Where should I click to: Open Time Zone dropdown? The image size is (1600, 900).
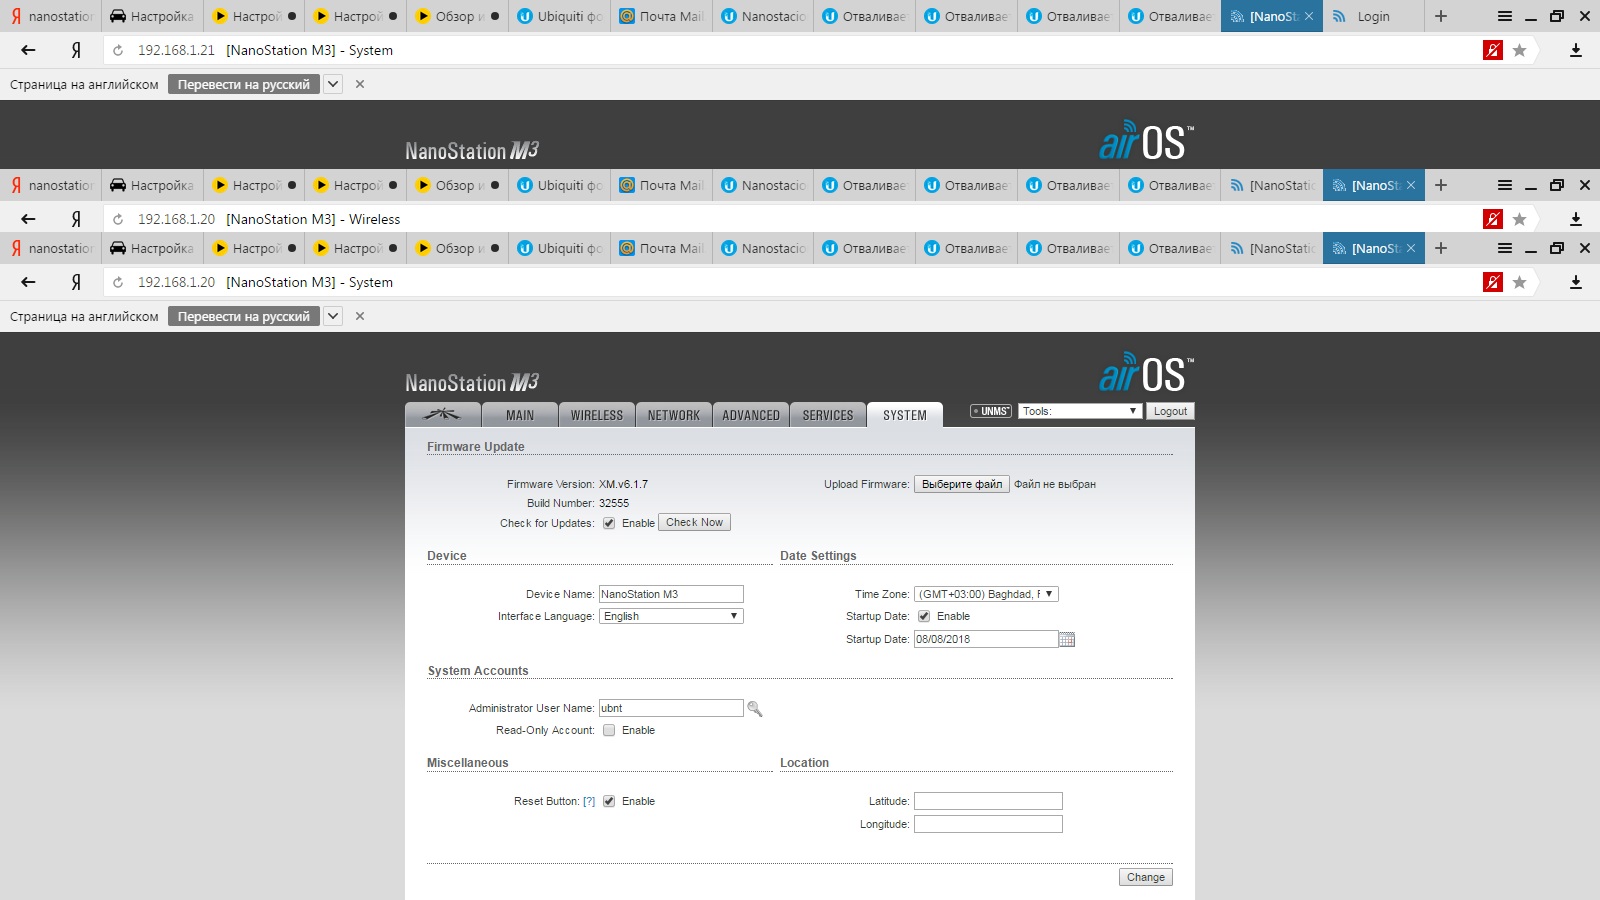click(x=986, y=594)
